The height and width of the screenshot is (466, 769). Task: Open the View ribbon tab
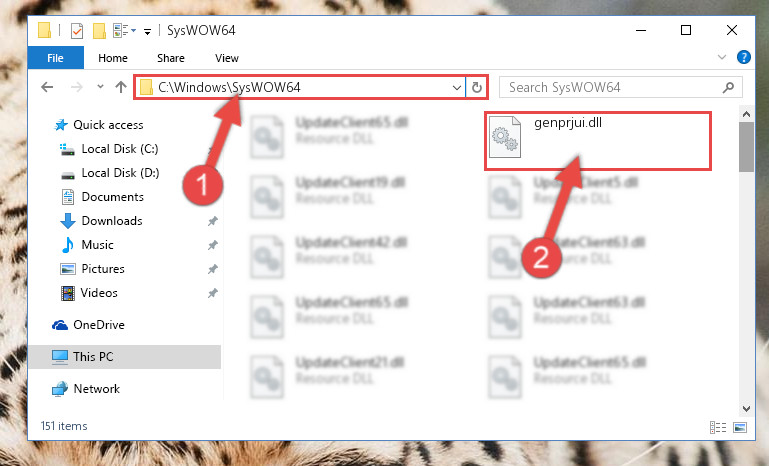227,58
